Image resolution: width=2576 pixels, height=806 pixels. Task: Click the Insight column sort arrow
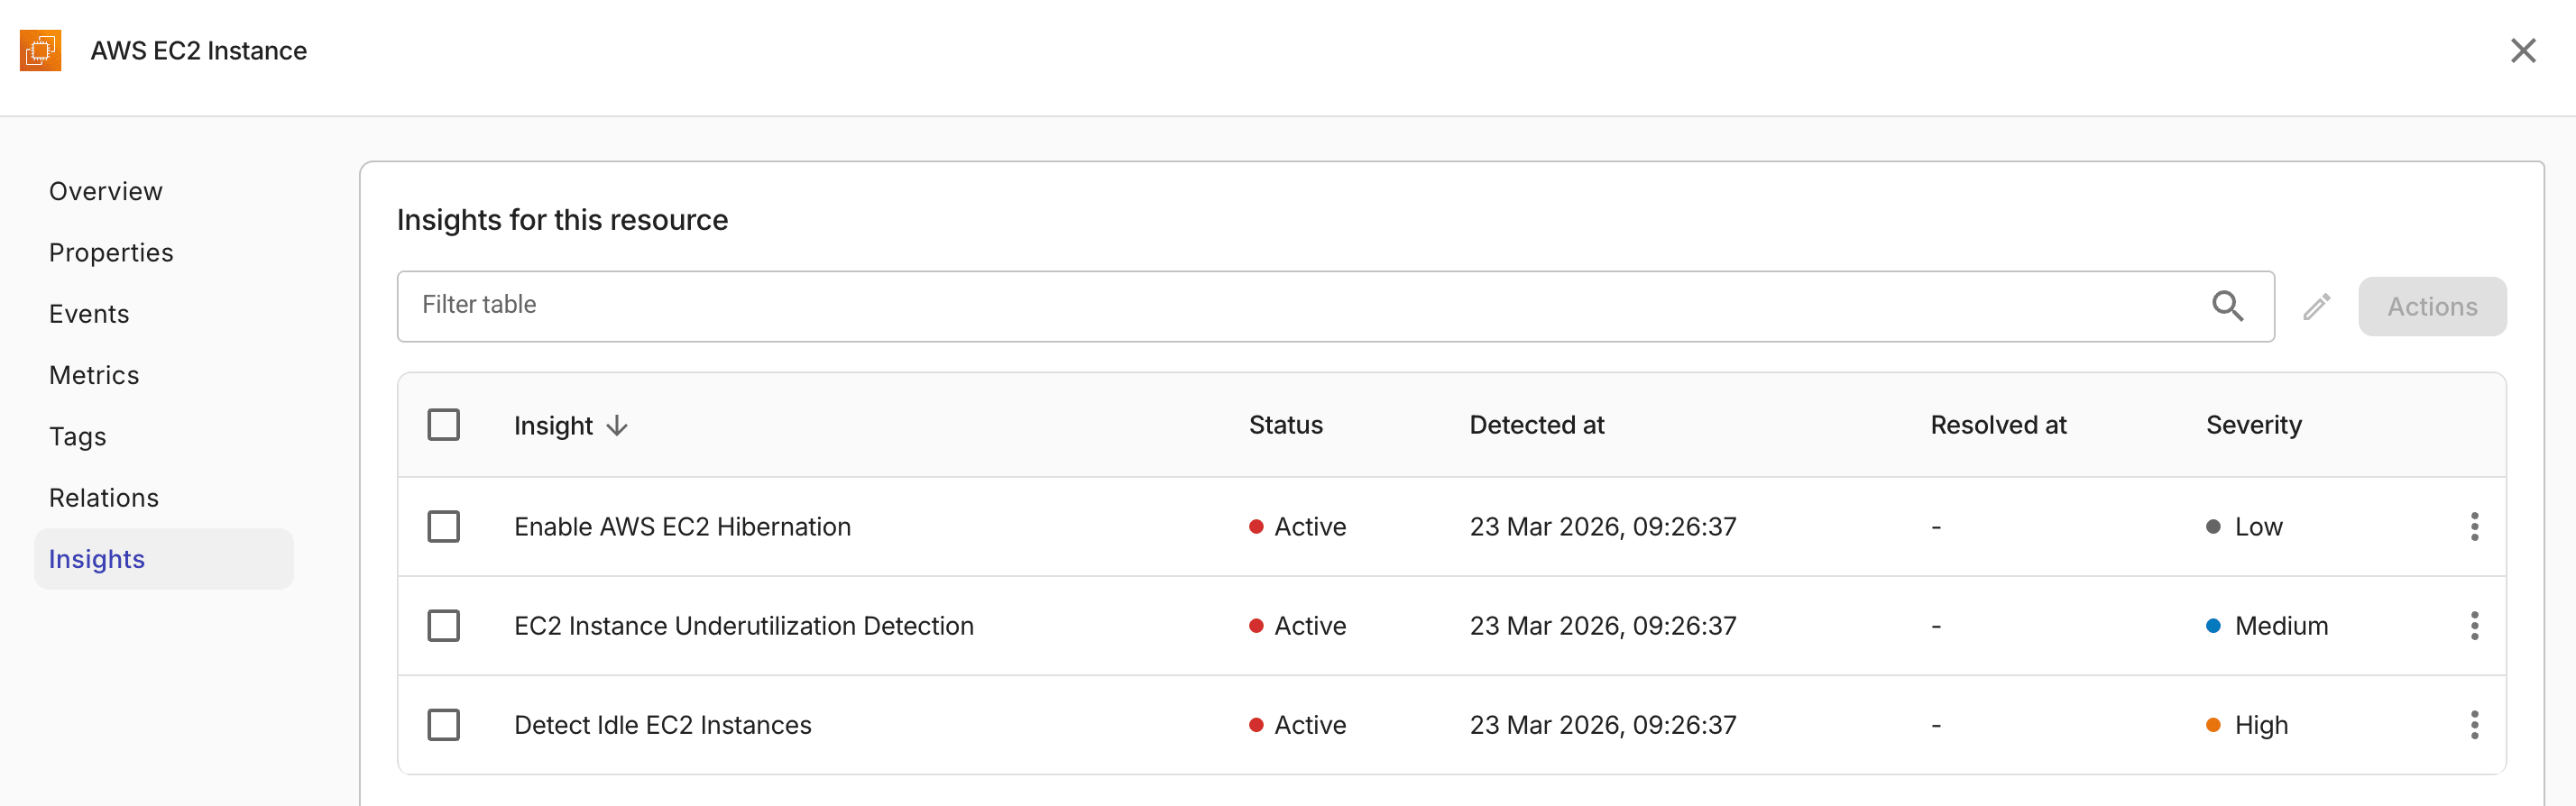point(617,425)
